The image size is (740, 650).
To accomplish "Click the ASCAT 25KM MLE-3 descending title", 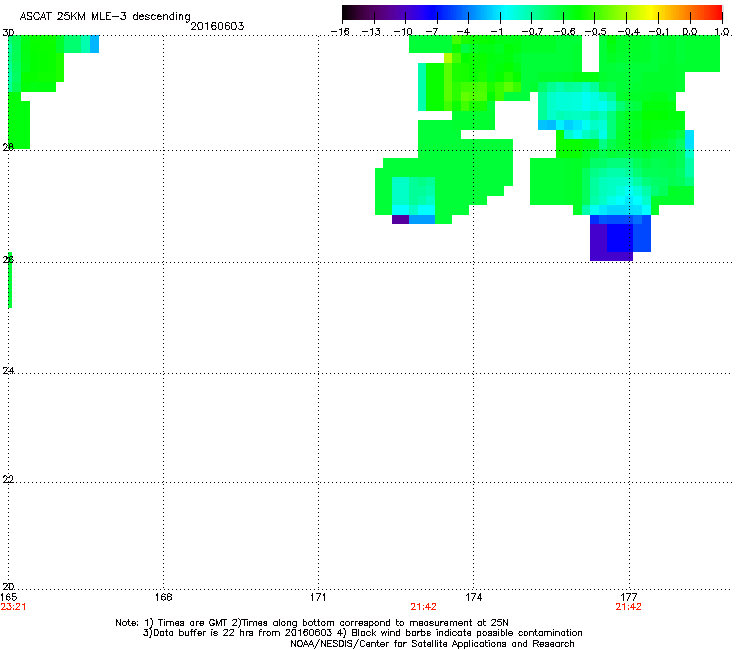I will (105, 16).
